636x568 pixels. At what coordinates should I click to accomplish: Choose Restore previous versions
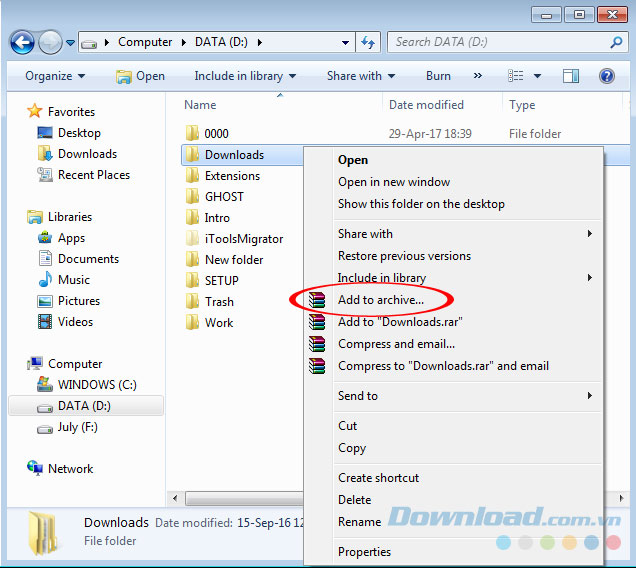pos(453,256)
